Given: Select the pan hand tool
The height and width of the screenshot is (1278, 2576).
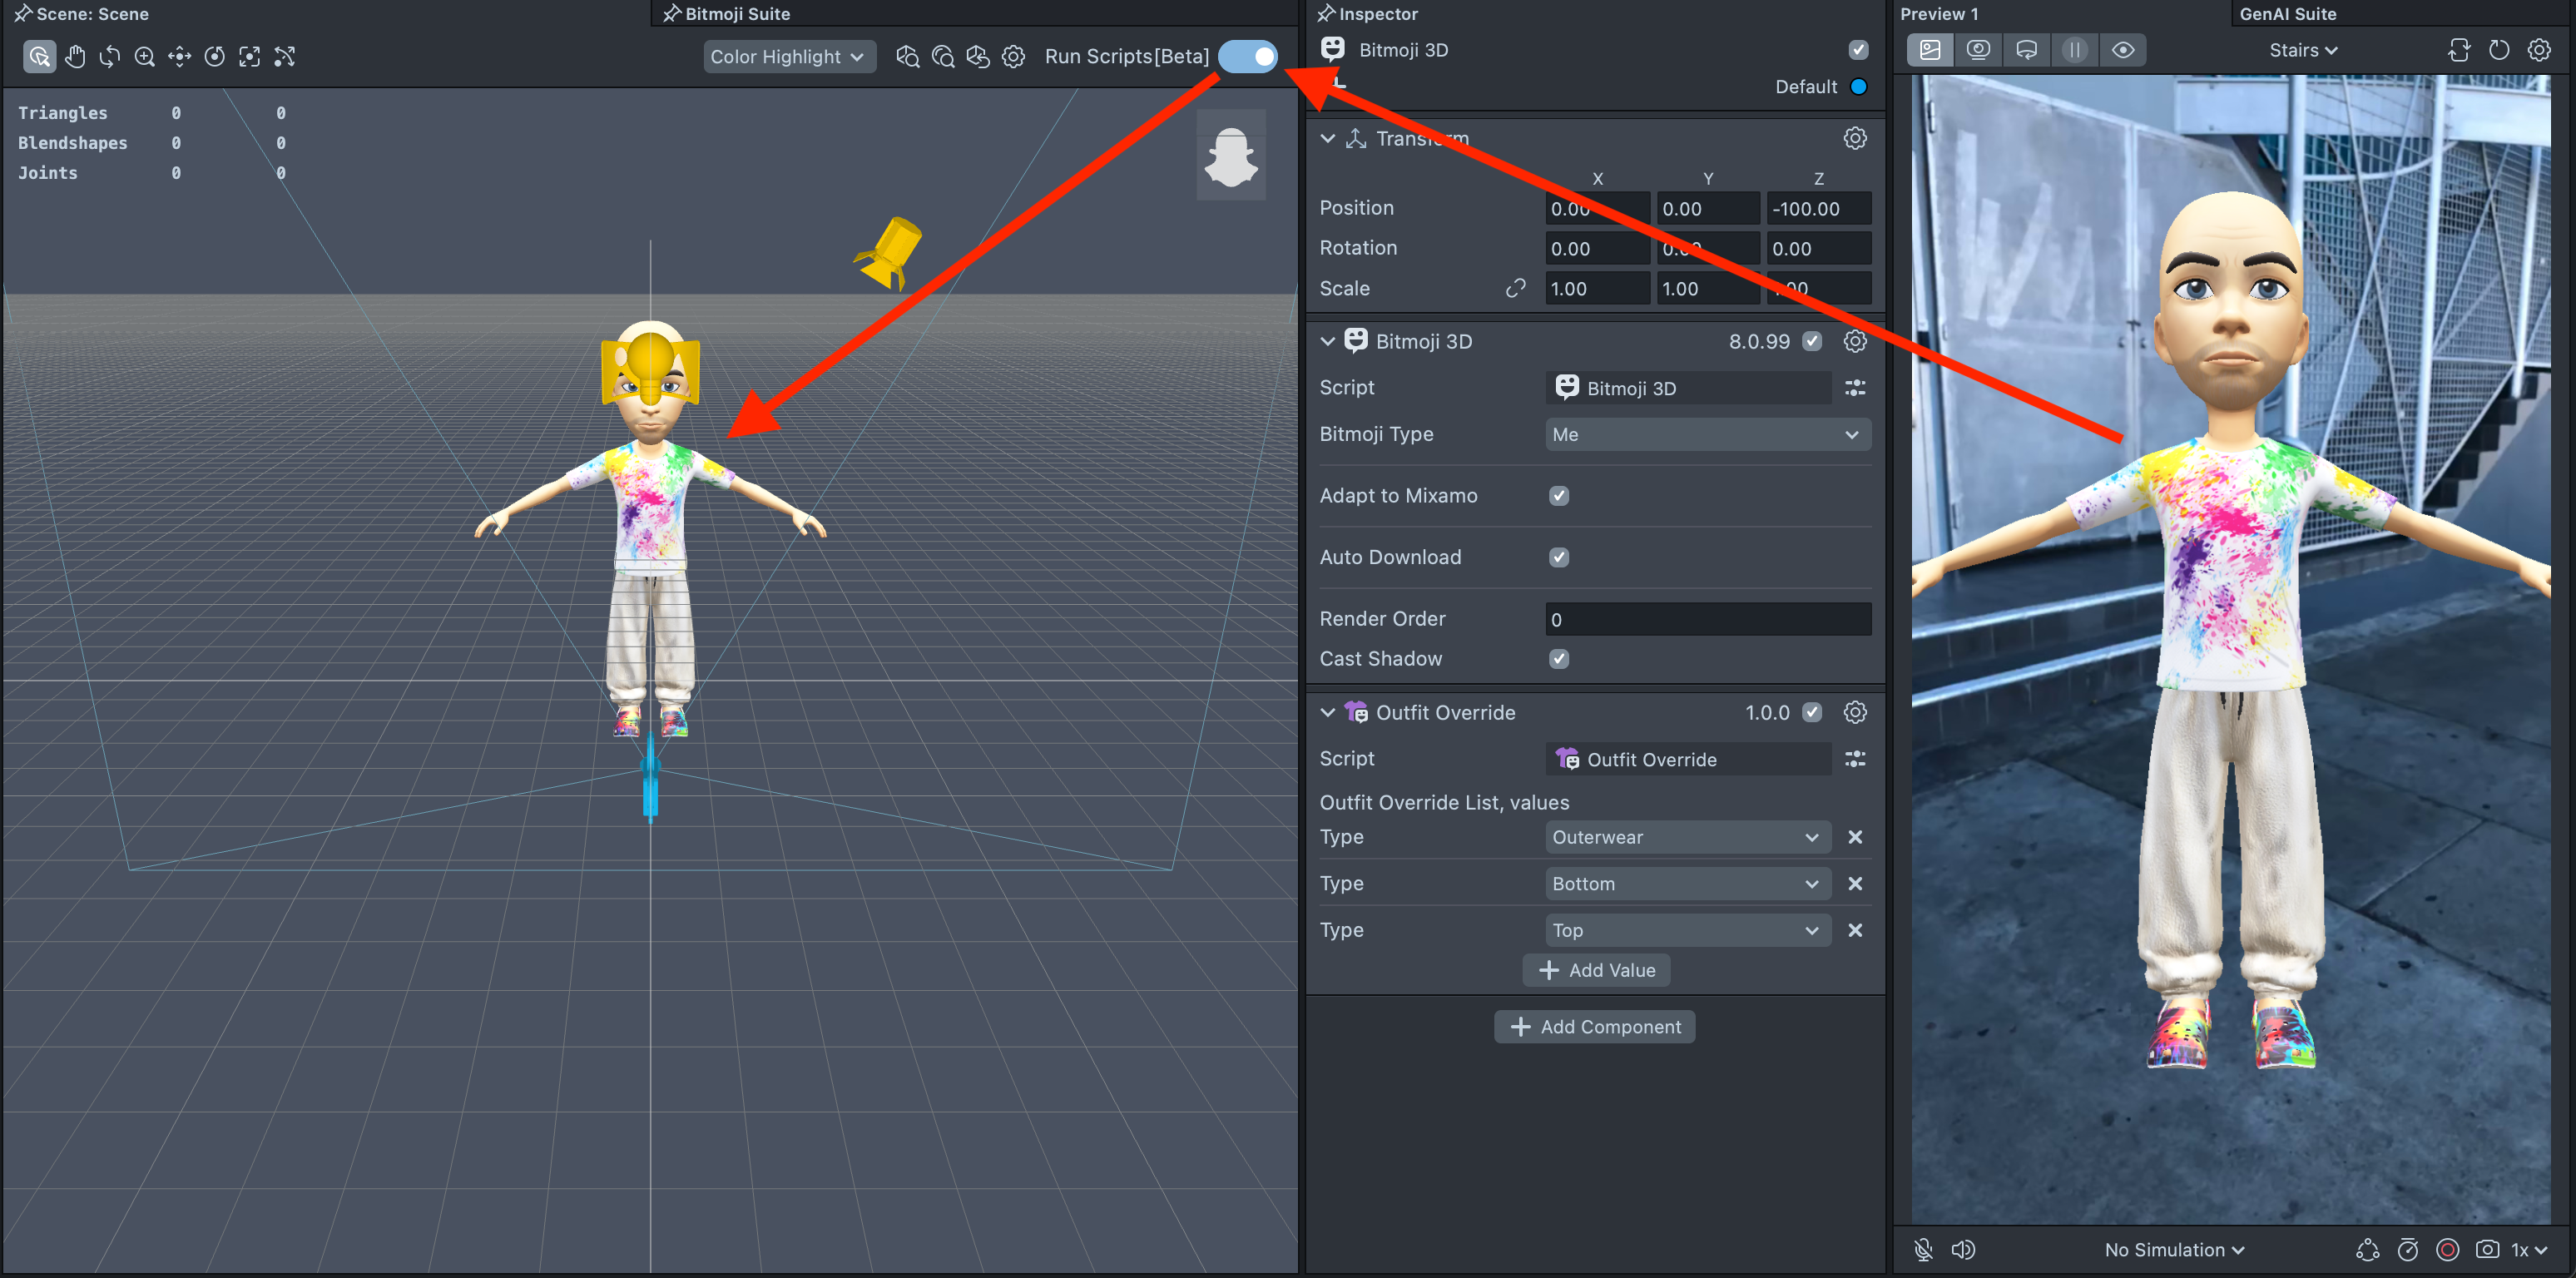Looking at the screenshot, I should (75, 56).
